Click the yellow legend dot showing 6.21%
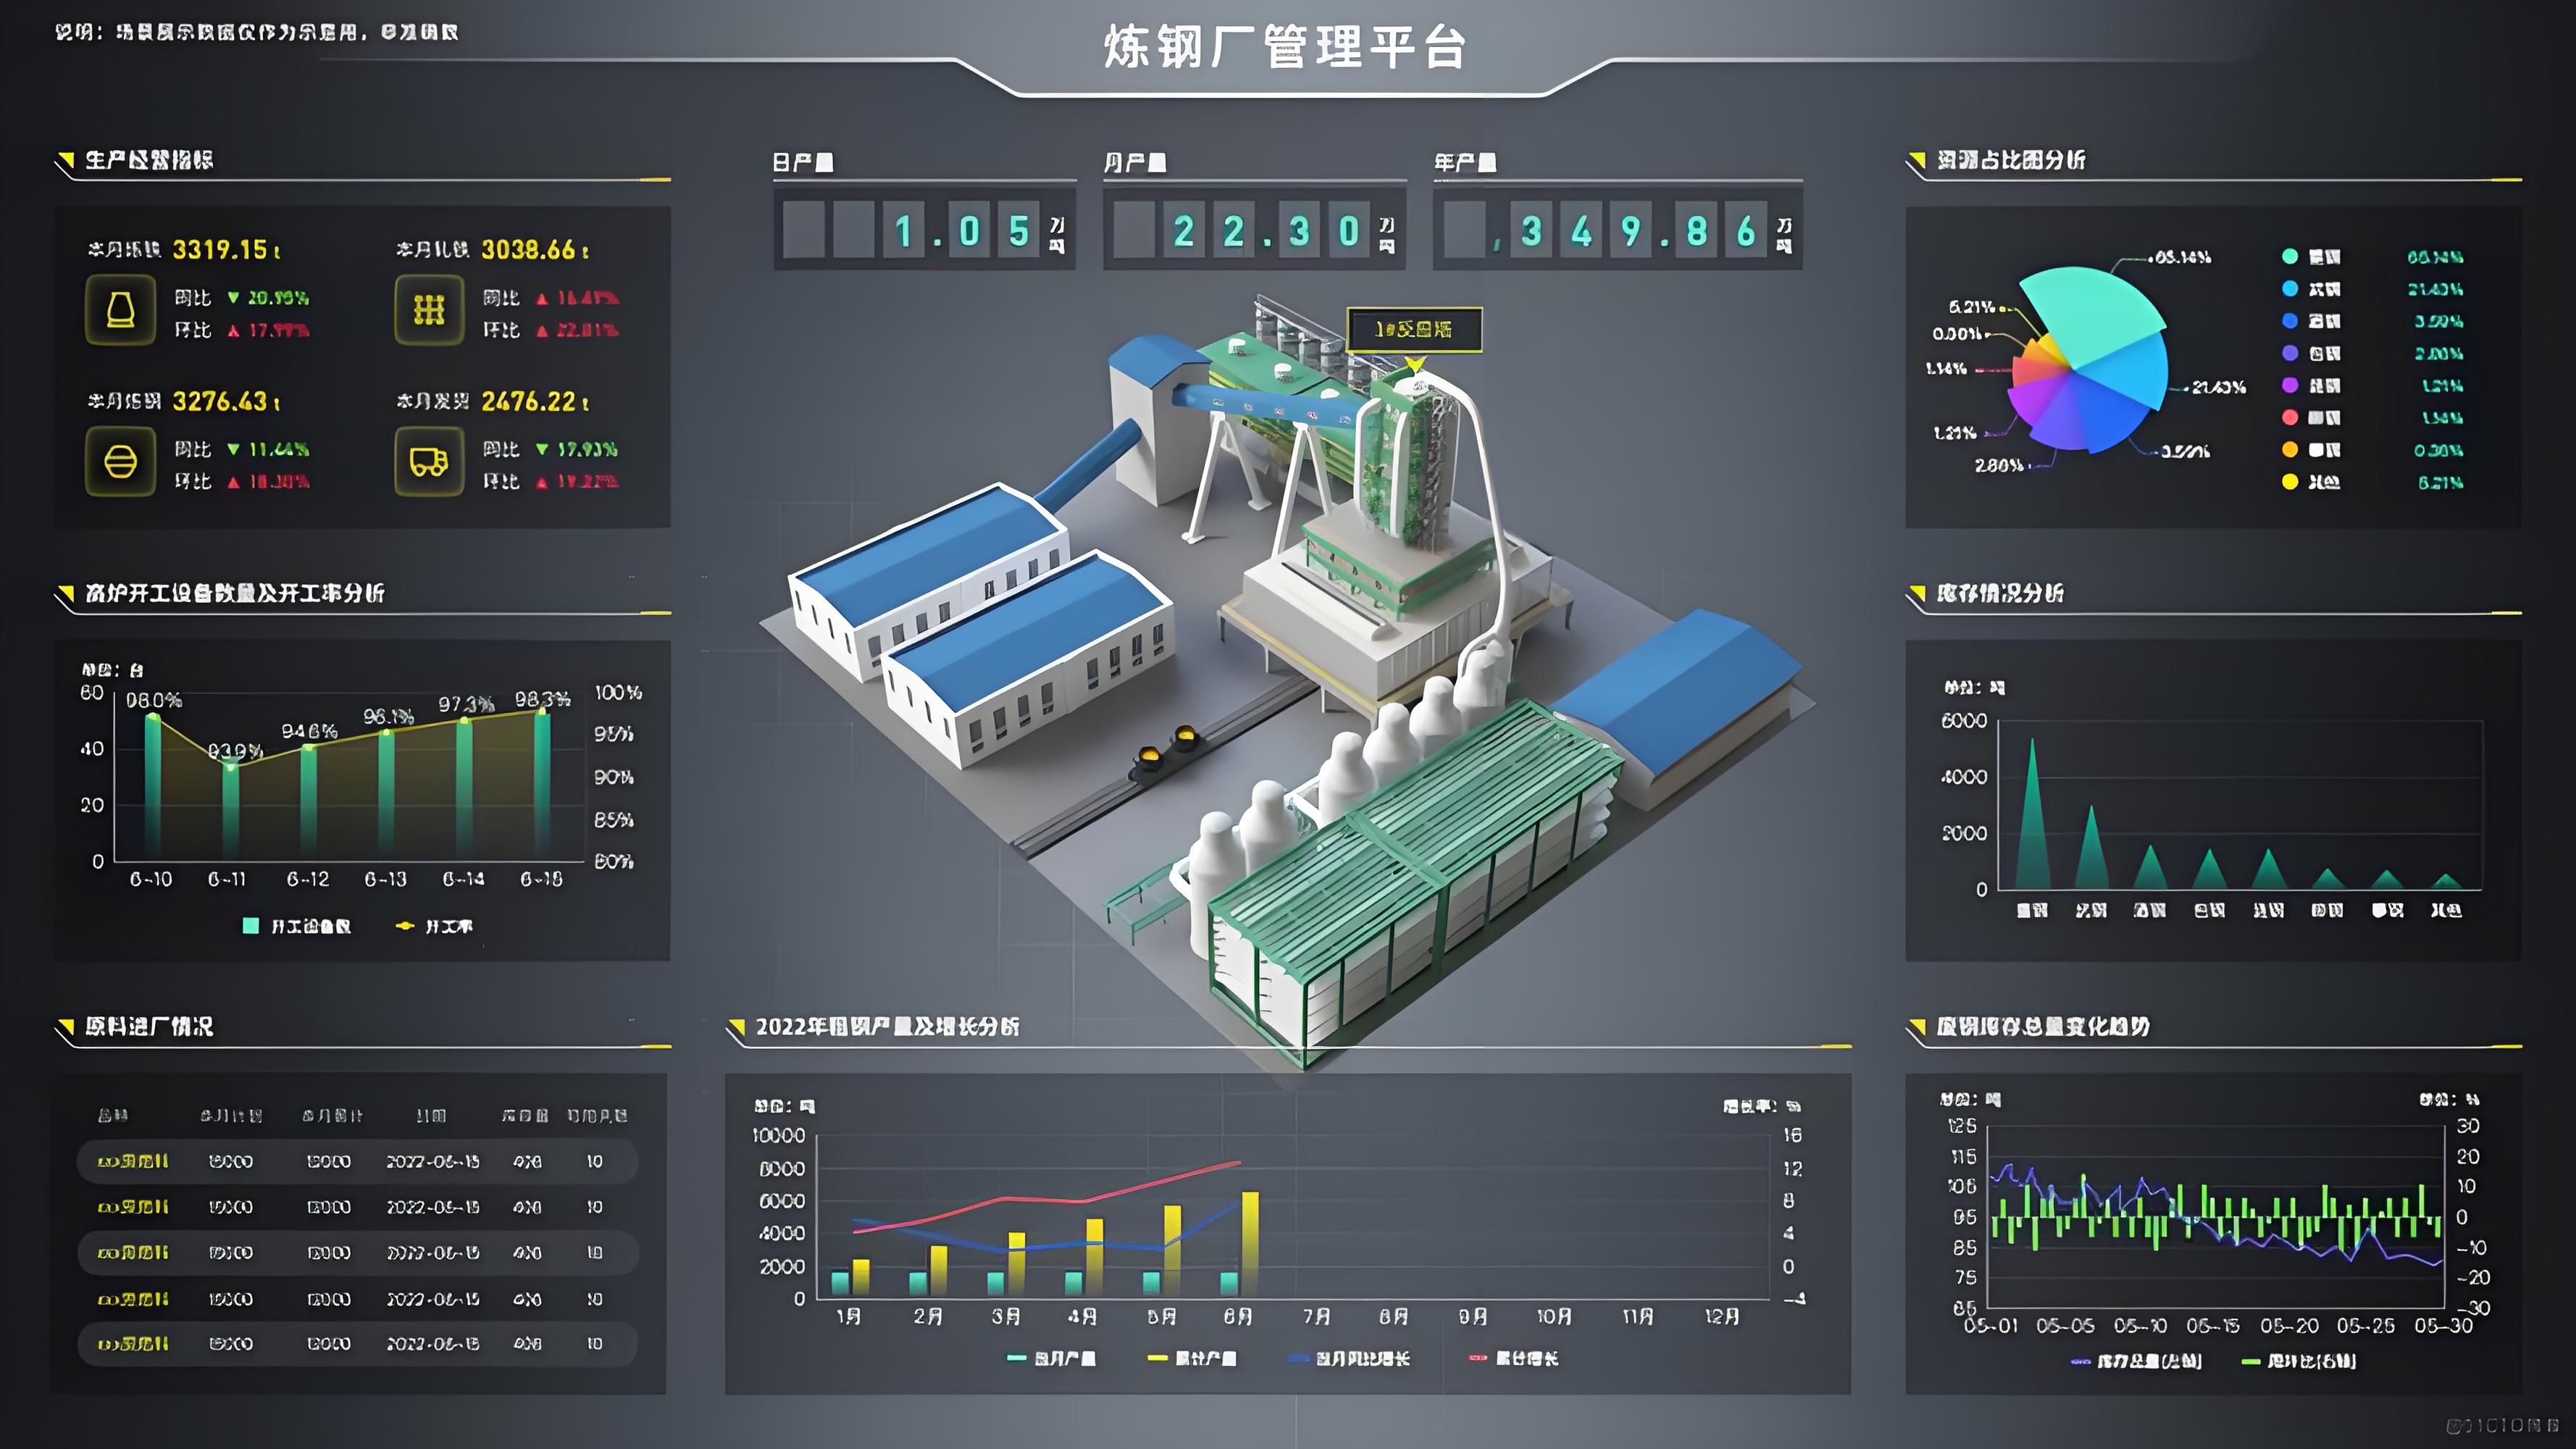The image size is (2576, 1449). tap(2290, 482)
